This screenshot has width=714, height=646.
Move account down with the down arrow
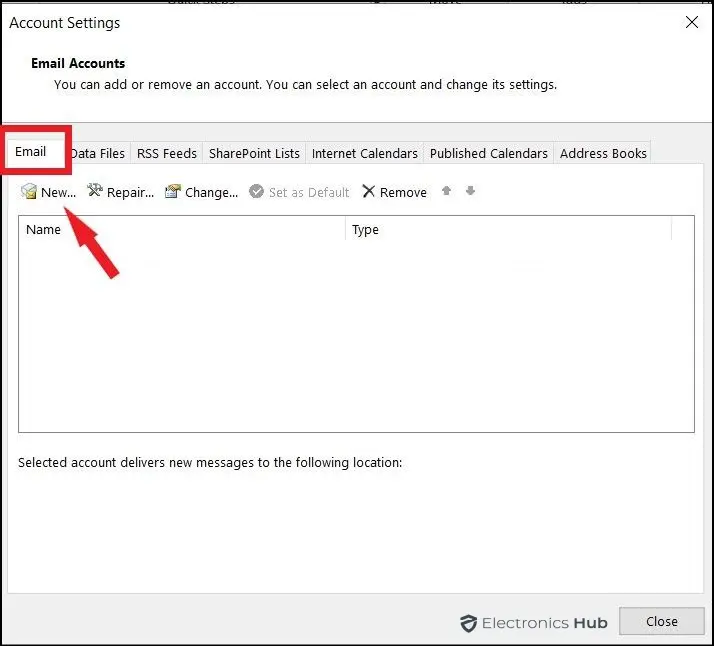(x=470, y=191)
